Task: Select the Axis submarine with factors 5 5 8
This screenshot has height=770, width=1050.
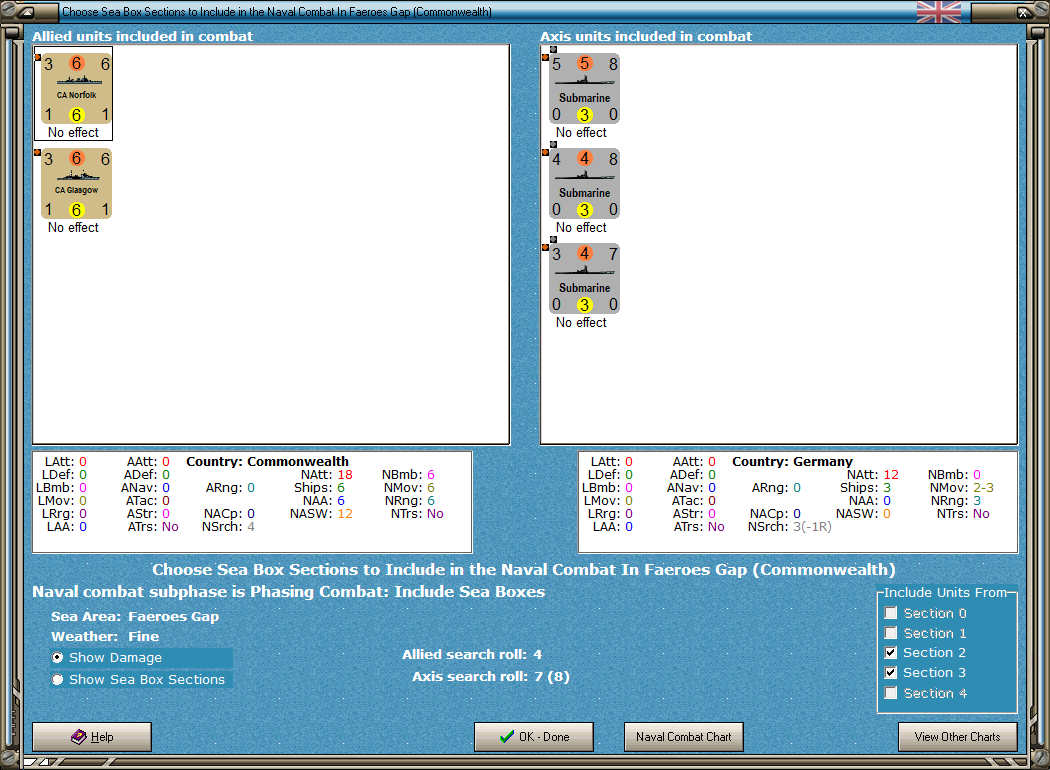Action: coord(584,89)
